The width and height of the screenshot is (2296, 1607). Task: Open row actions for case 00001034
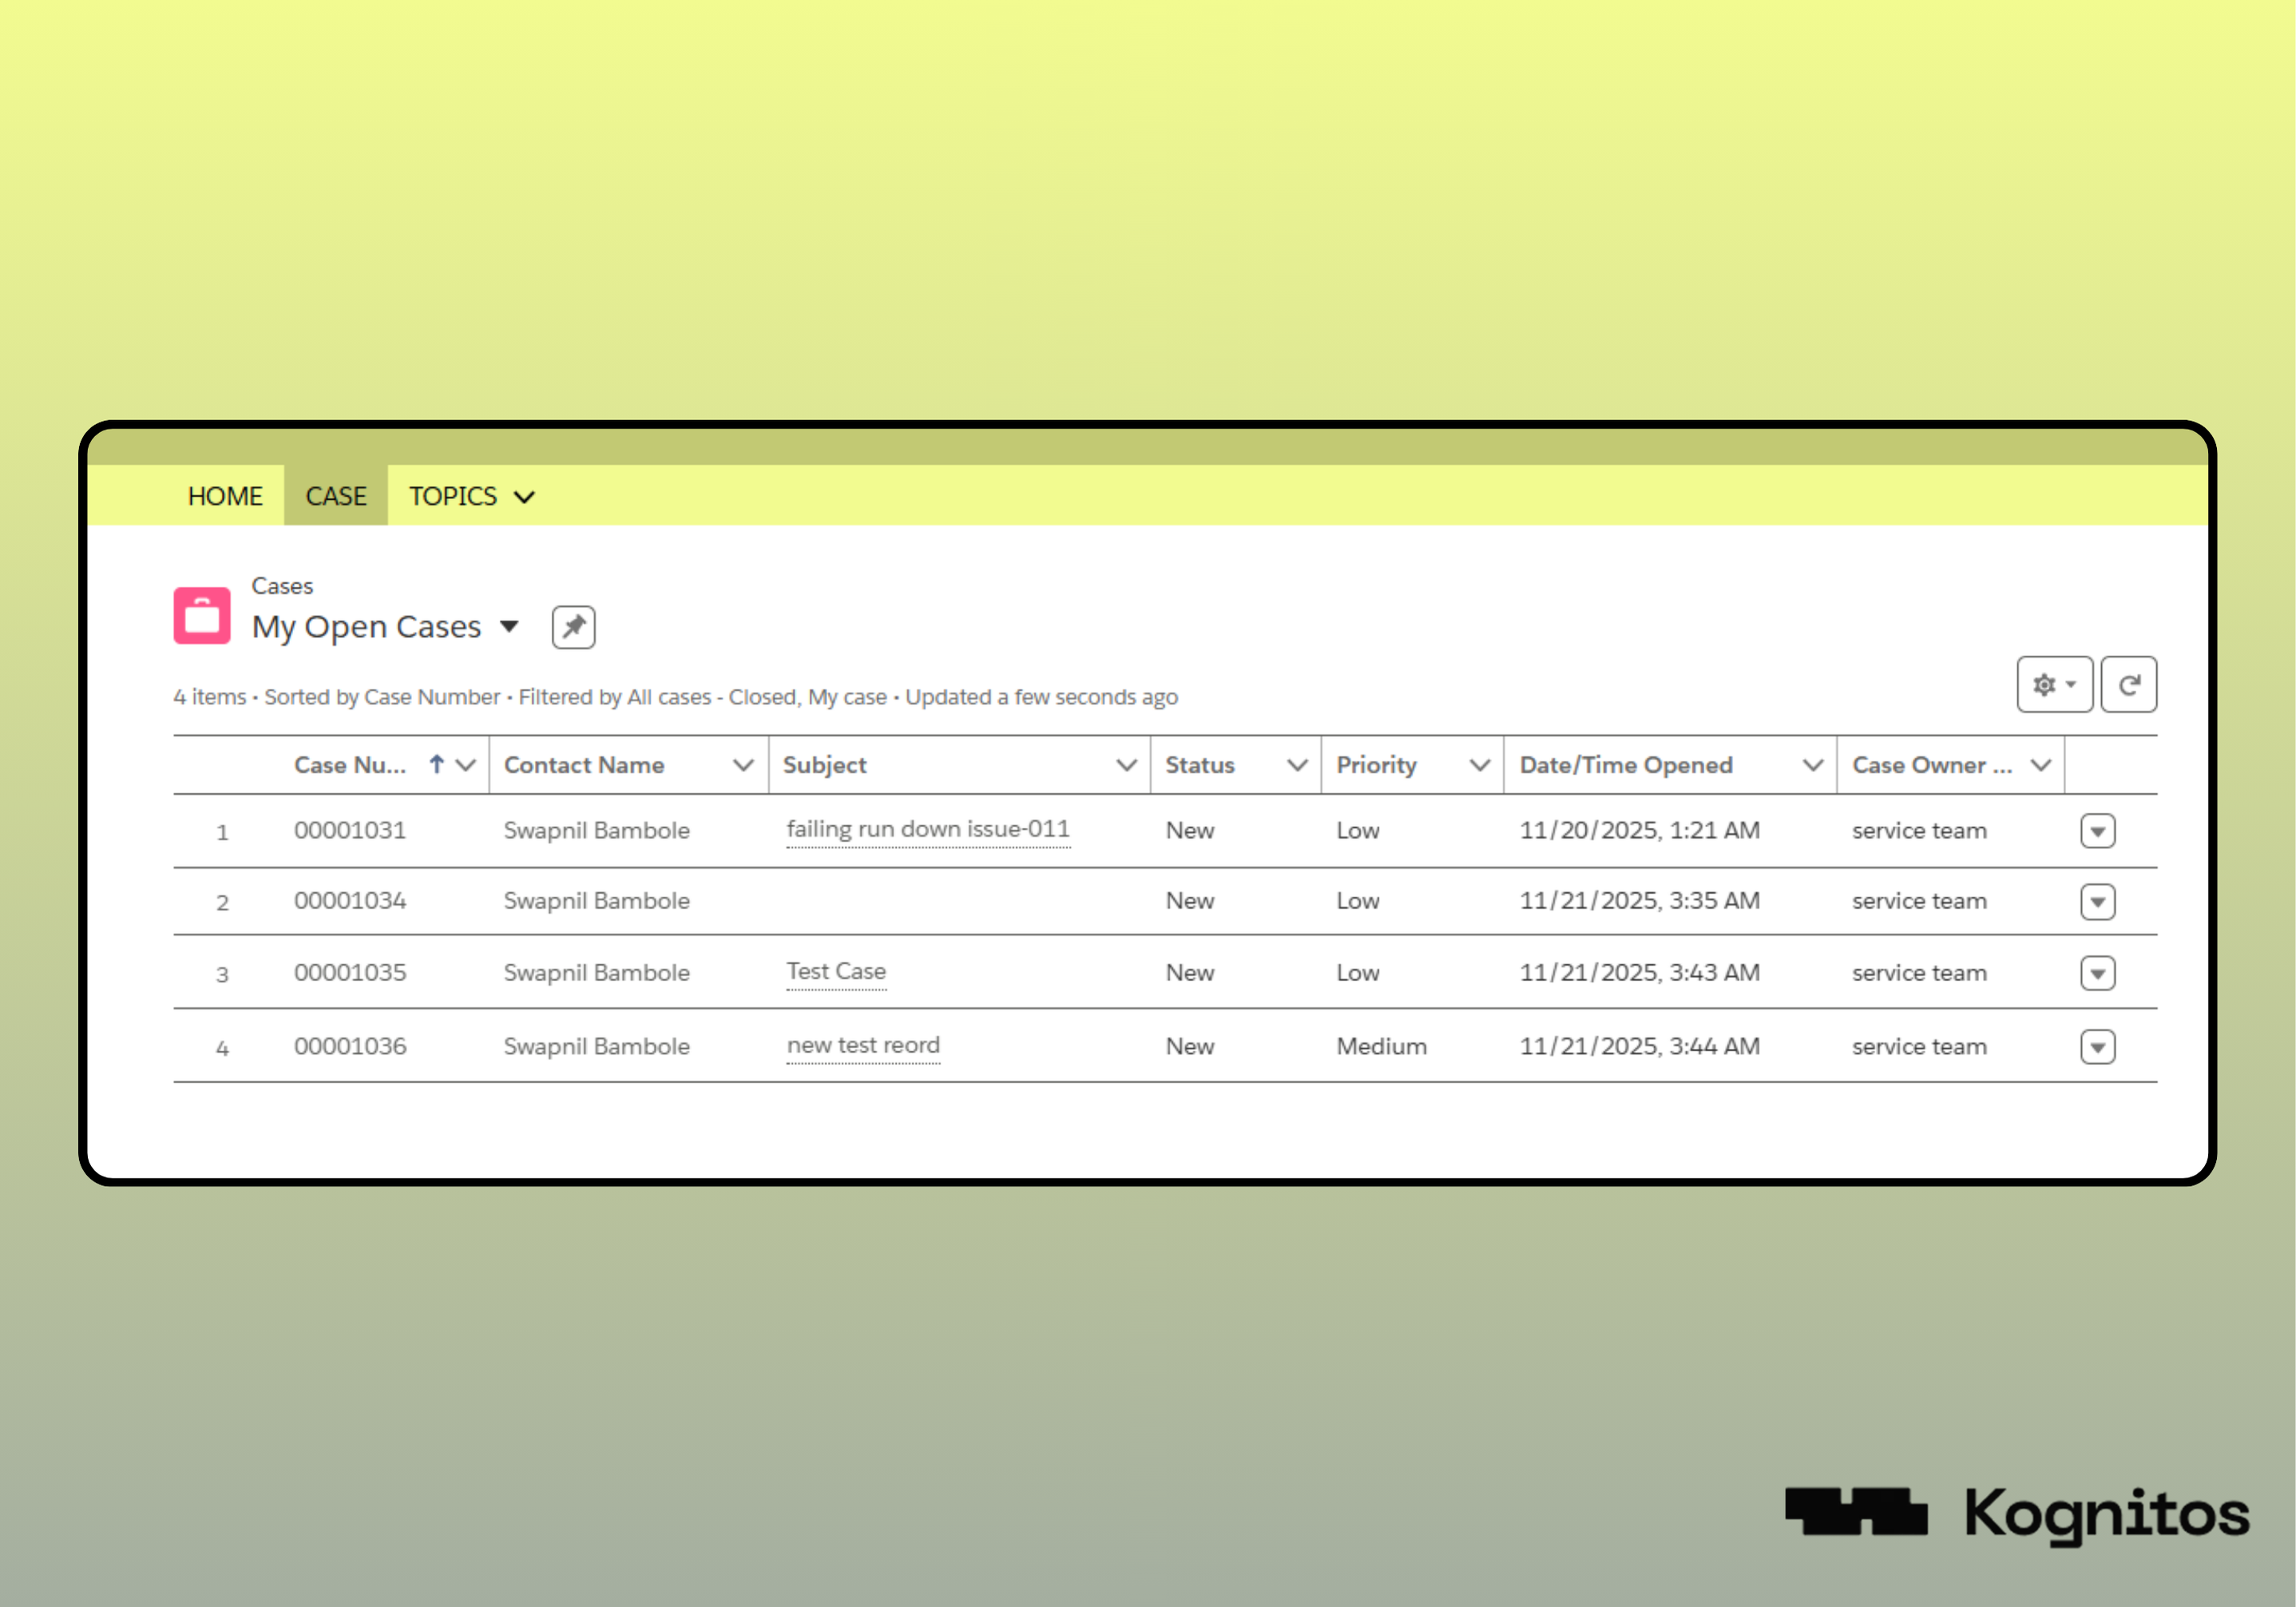2097,901
